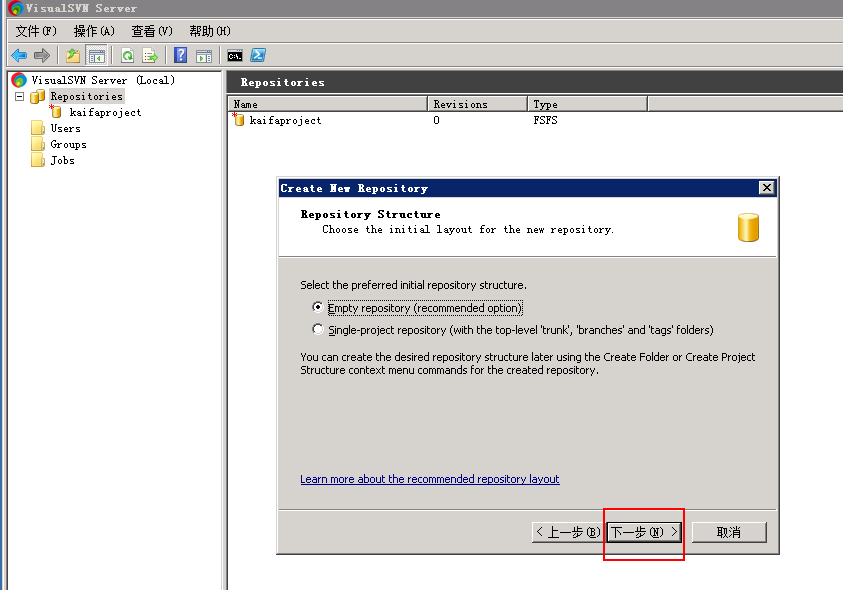Image resolution: width=843 pixels, height=590 pixels.
Task: Click the Groups folder icon
Action: (38, 144)
